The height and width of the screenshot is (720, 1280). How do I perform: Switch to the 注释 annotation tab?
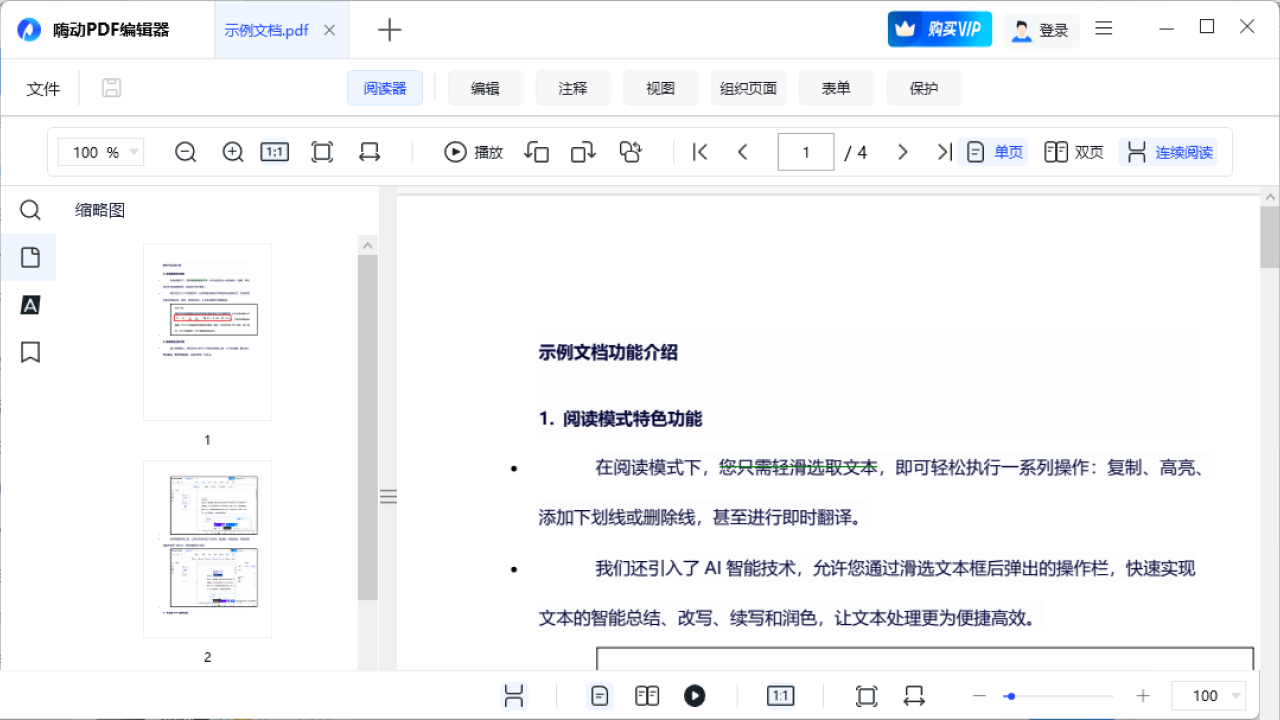click(x=573, y=88)
